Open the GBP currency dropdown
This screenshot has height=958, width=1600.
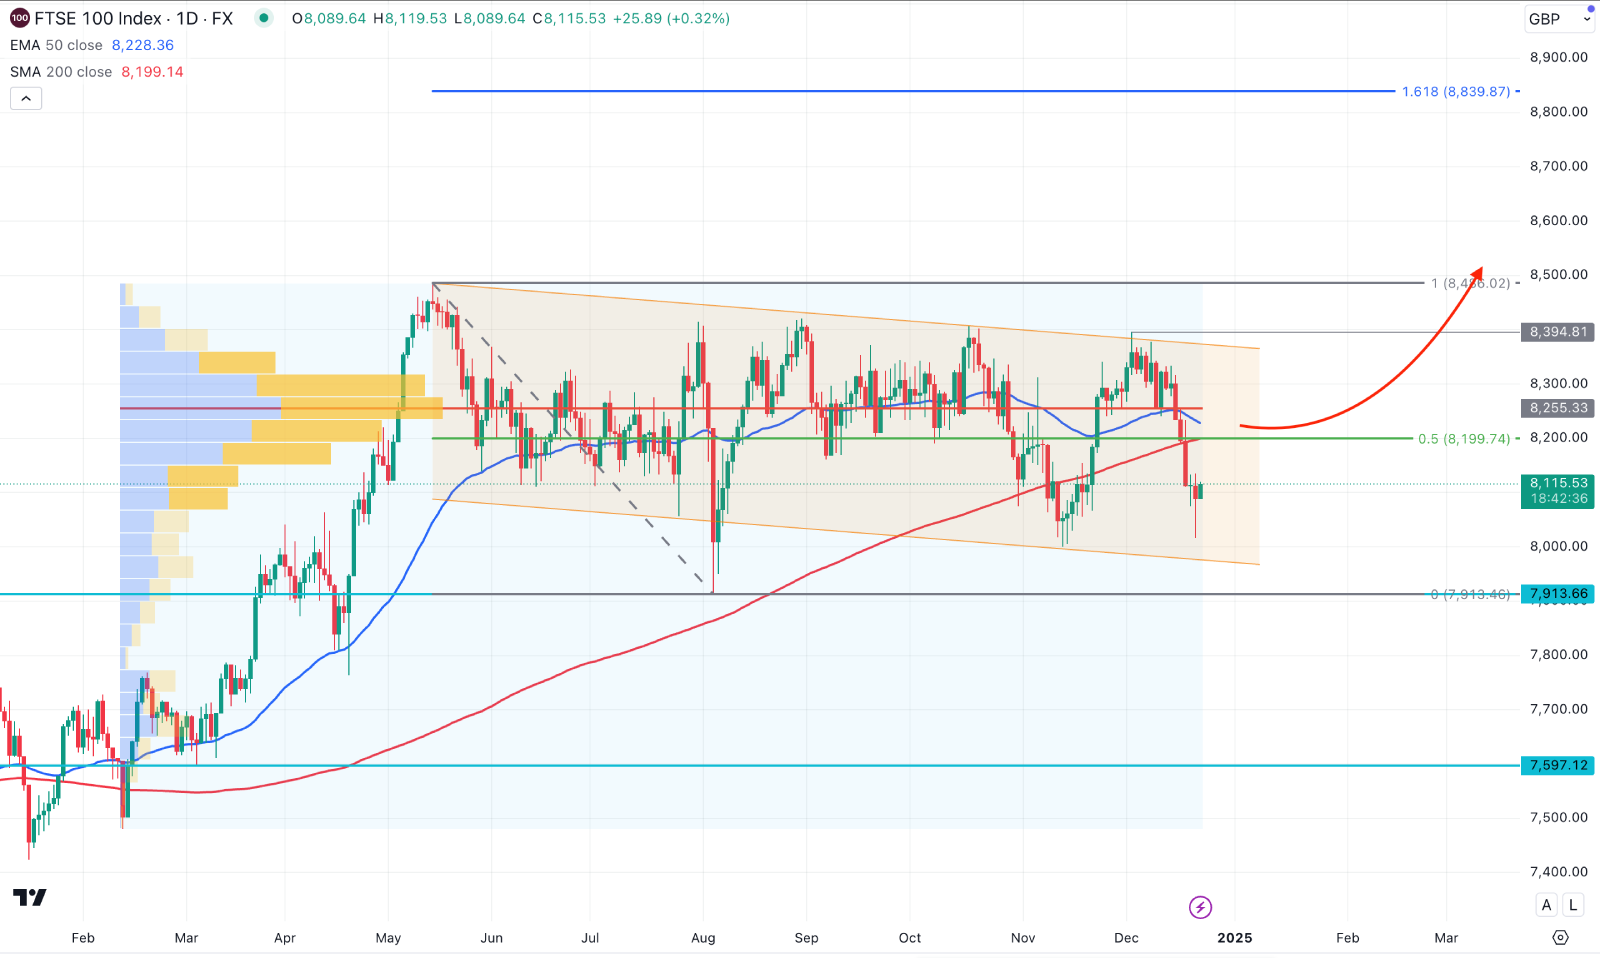(1559, 19)
